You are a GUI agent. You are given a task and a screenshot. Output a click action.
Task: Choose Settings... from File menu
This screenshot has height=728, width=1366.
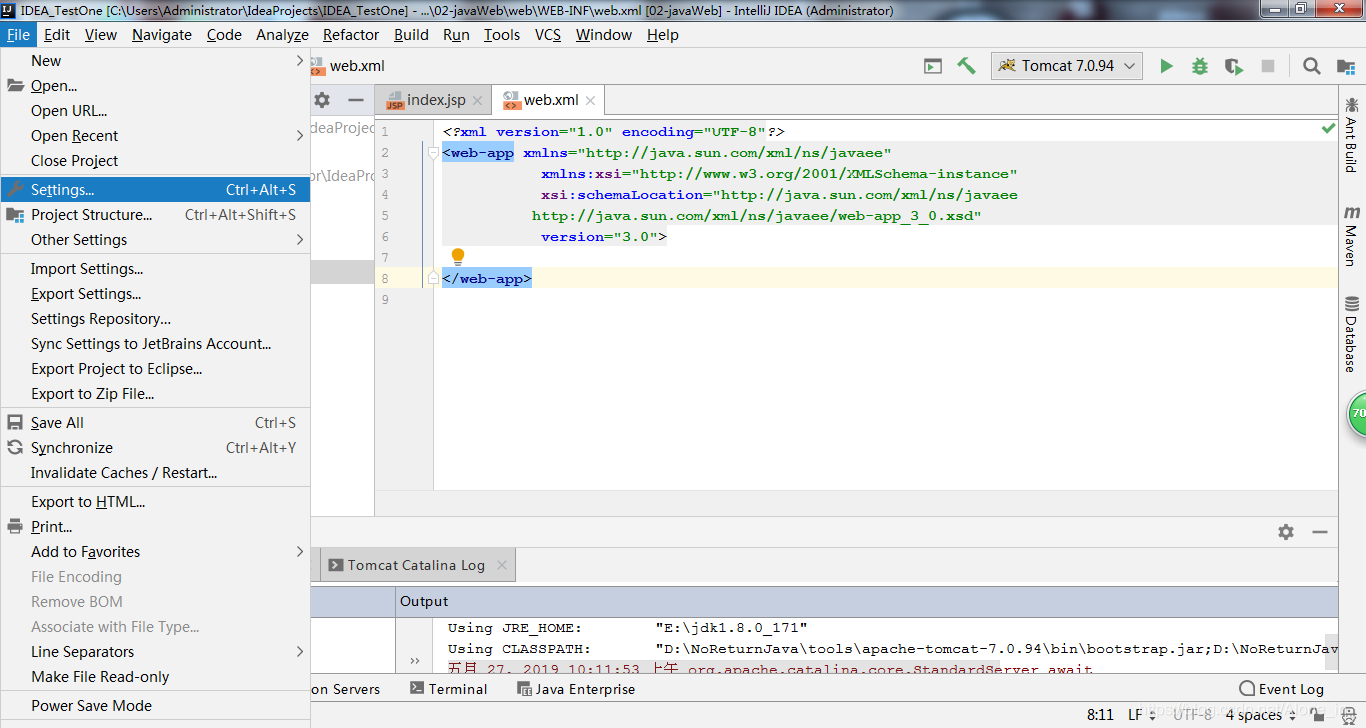pyautogui.click(x=155, y=190)
